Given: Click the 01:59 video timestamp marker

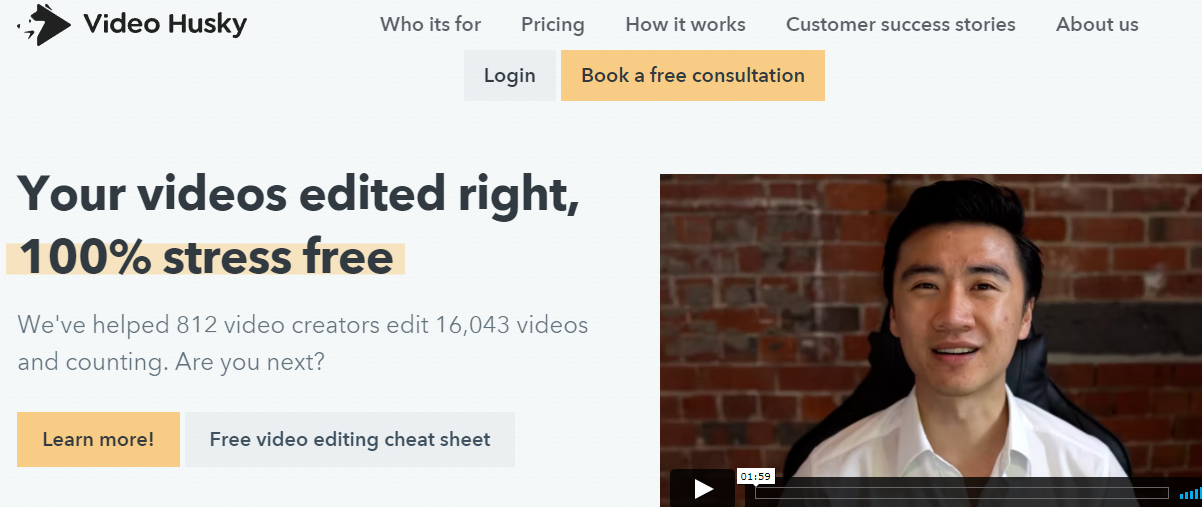Looking at the screenshot, I should point(755,477).
